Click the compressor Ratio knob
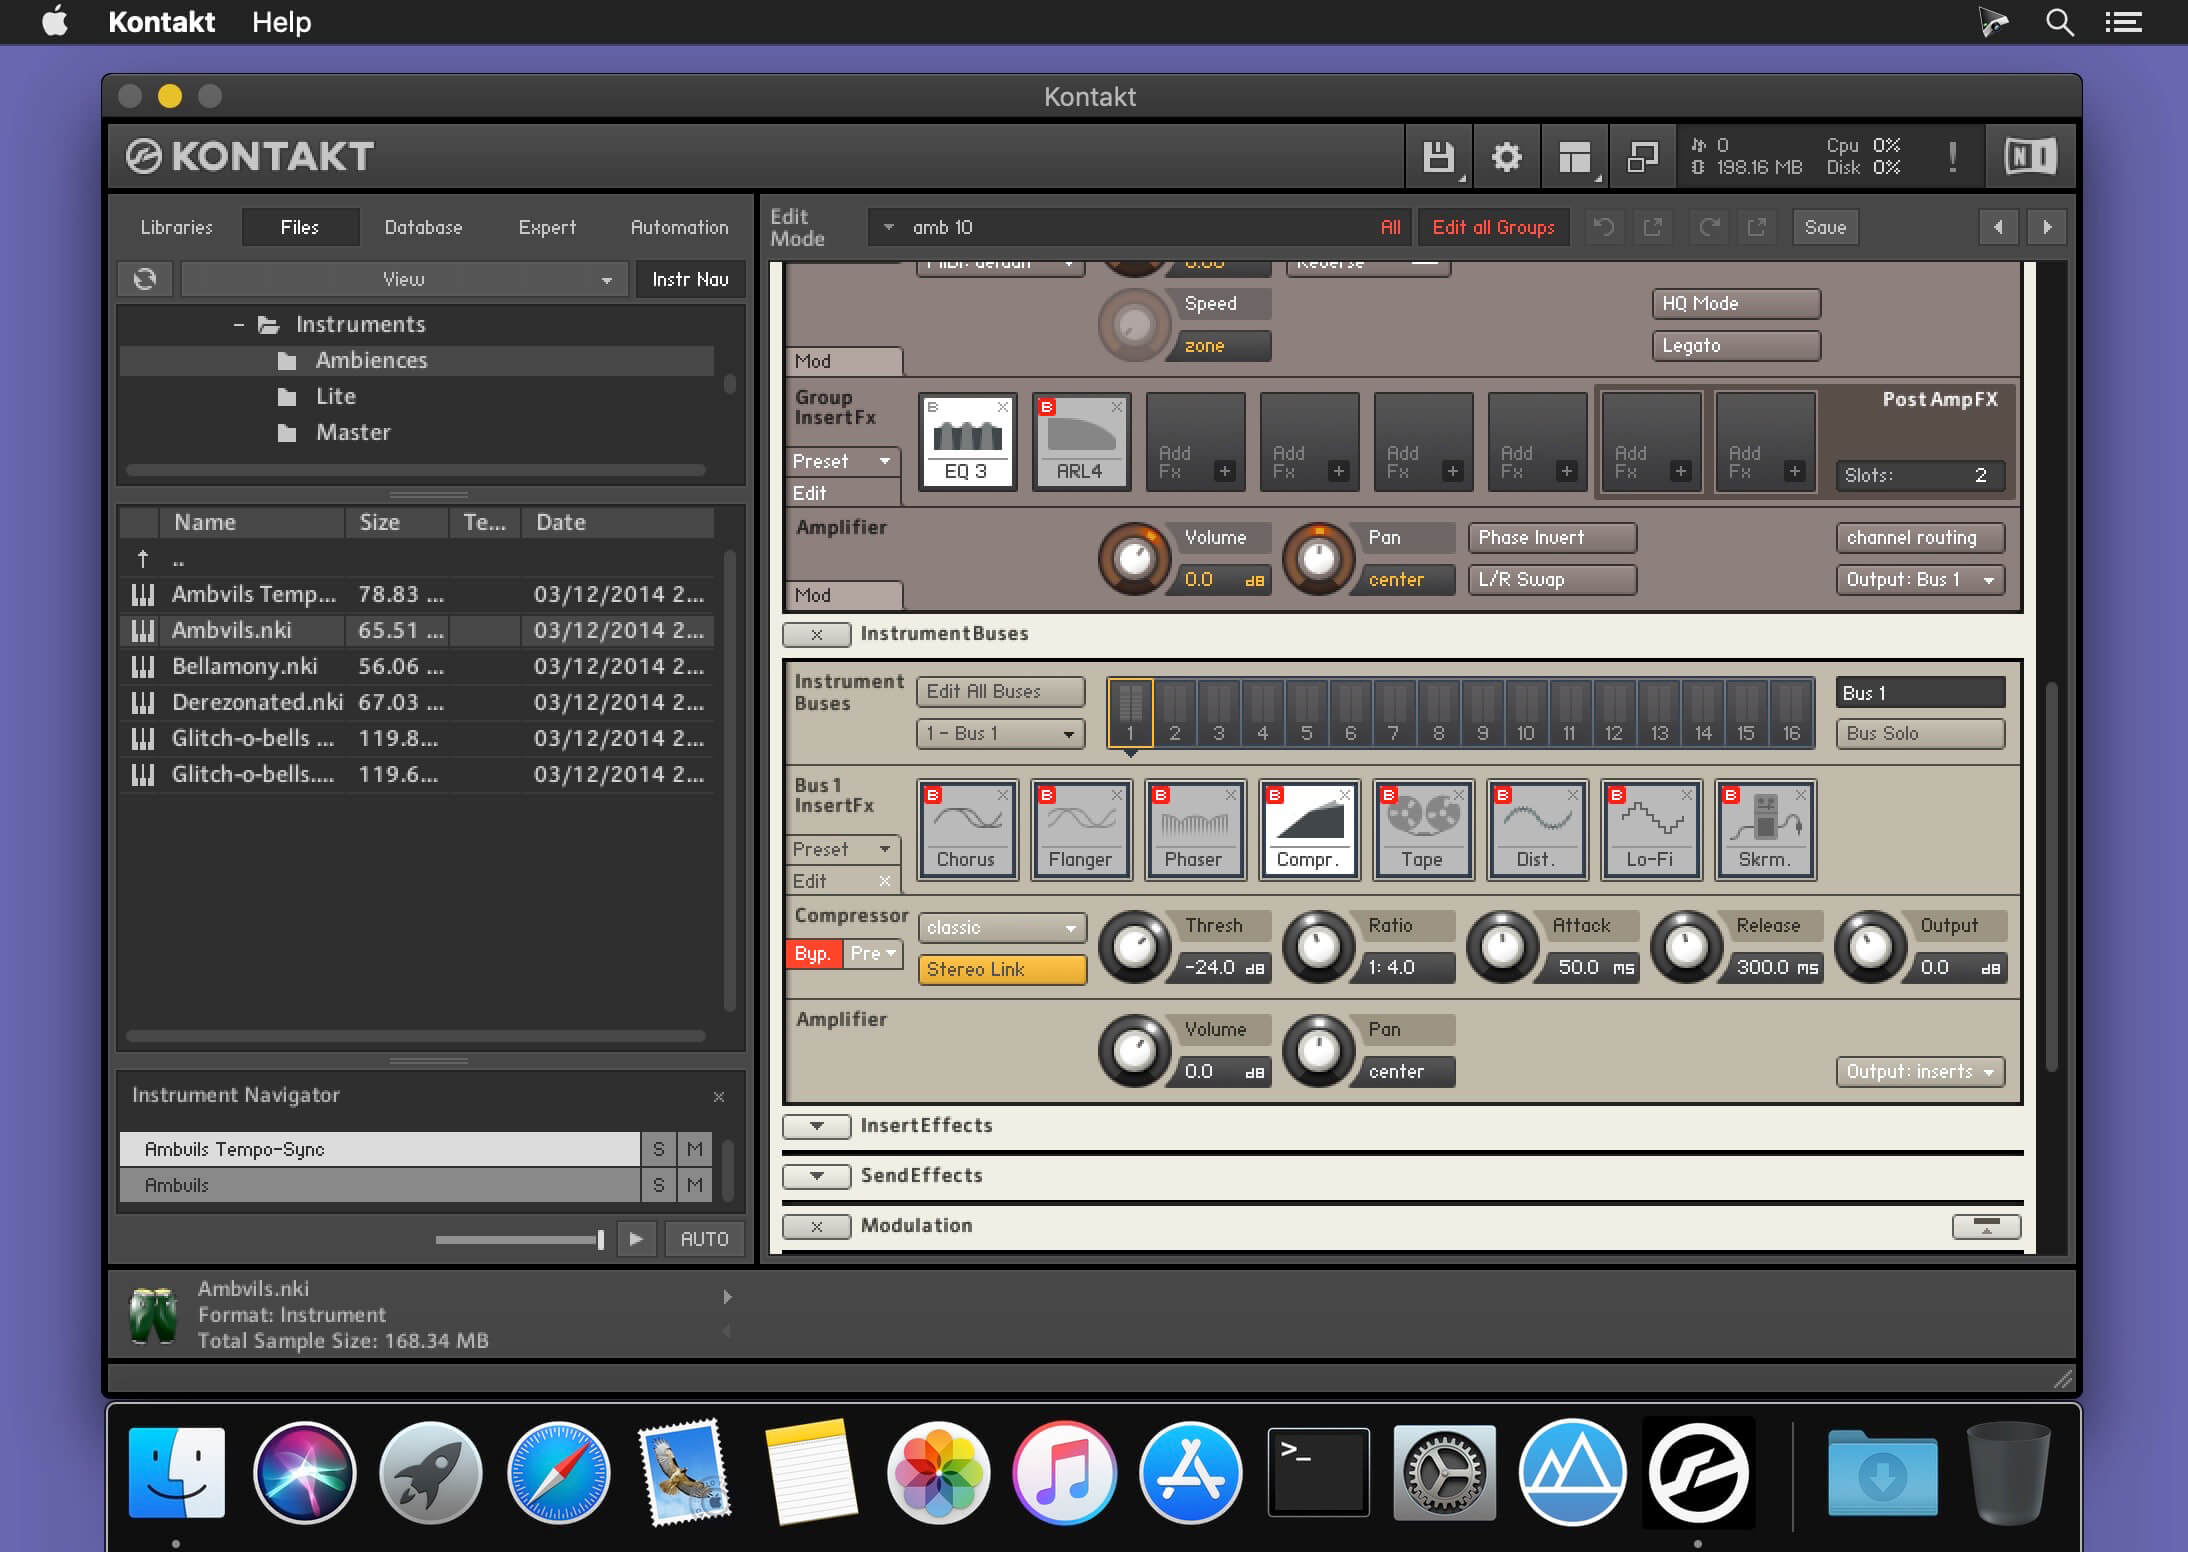2188x1552 pixels. (1318, 946)
